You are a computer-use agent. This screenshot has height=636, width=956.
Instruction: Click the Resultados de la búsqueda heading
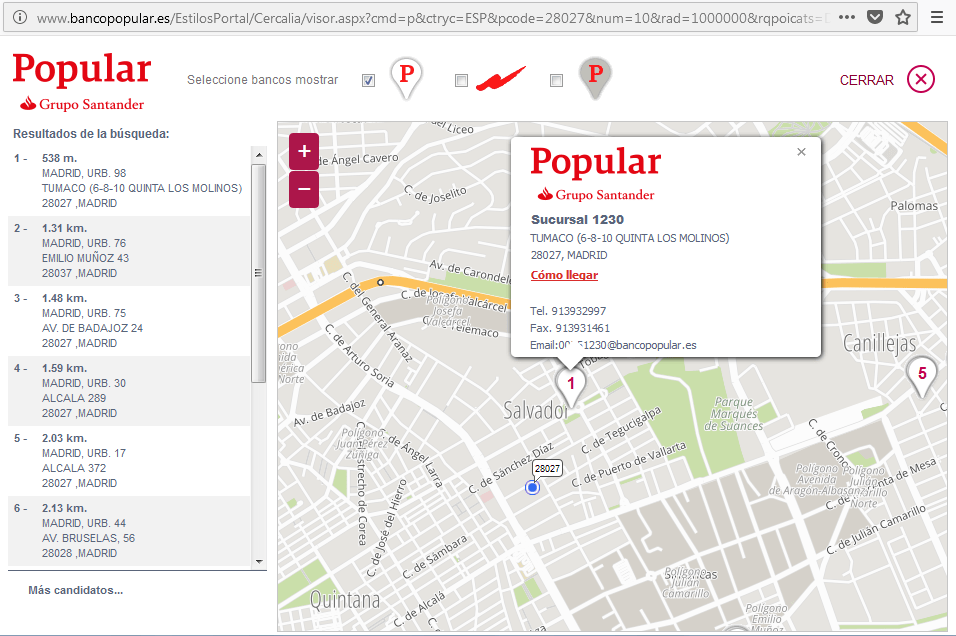coord(91,134)
